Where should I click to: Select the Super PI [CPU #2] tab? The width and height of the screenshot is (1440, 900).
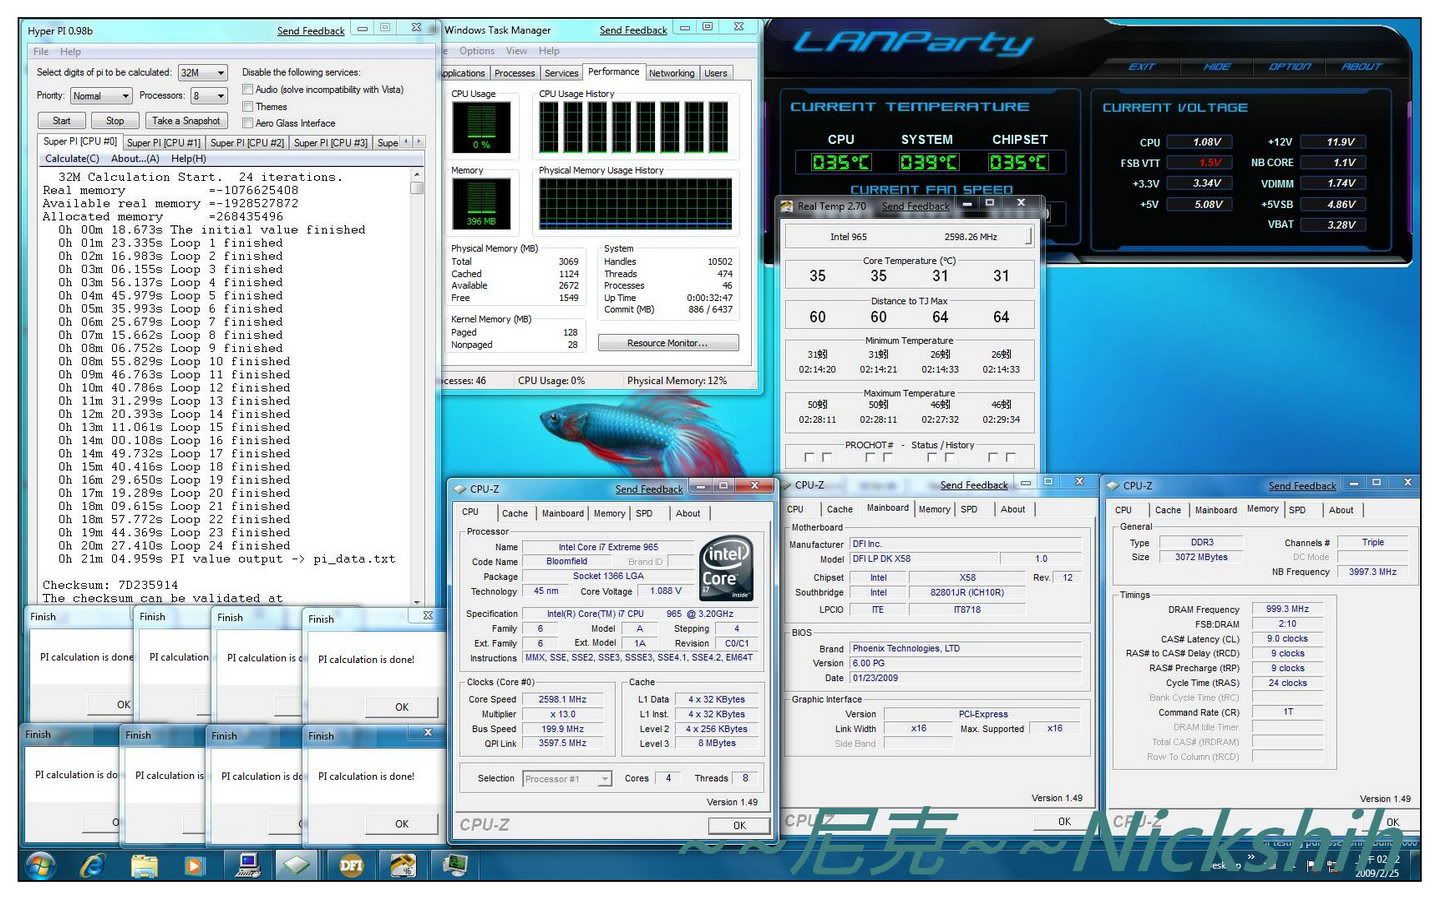click(247, 143)
